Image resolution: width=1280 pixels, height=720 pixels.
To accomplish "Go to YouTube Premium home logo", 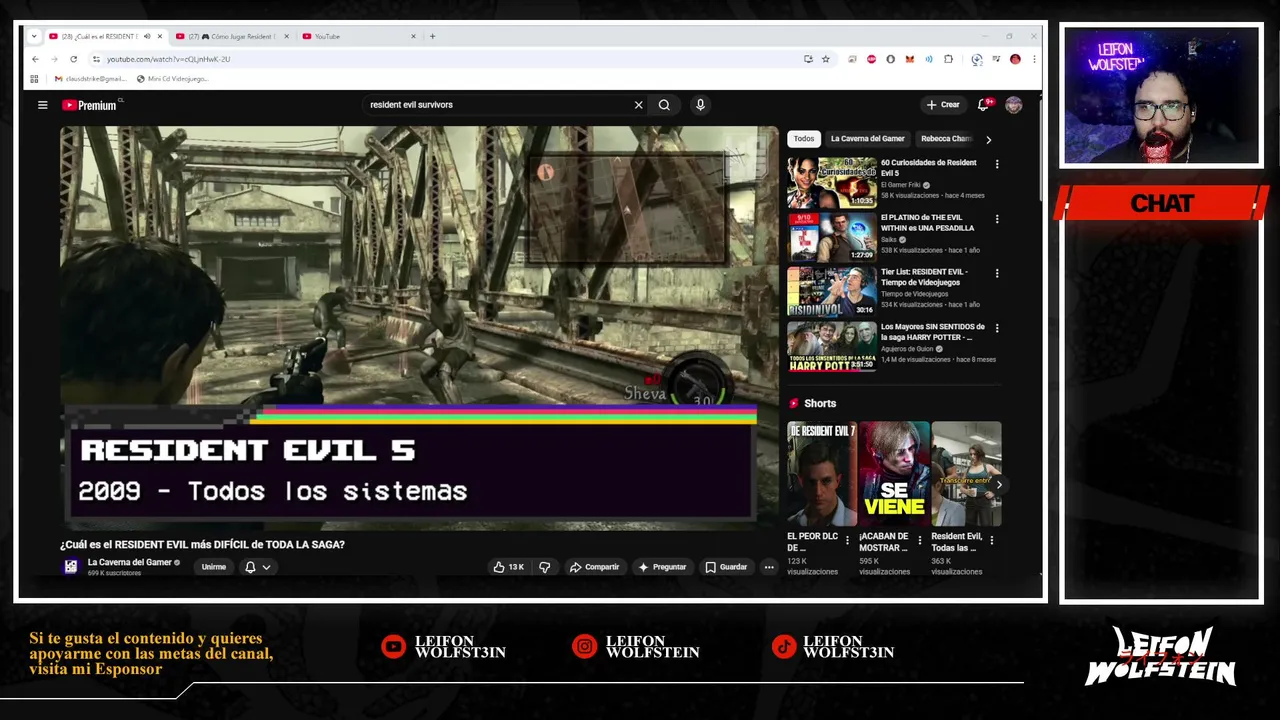I will point(90,105).
